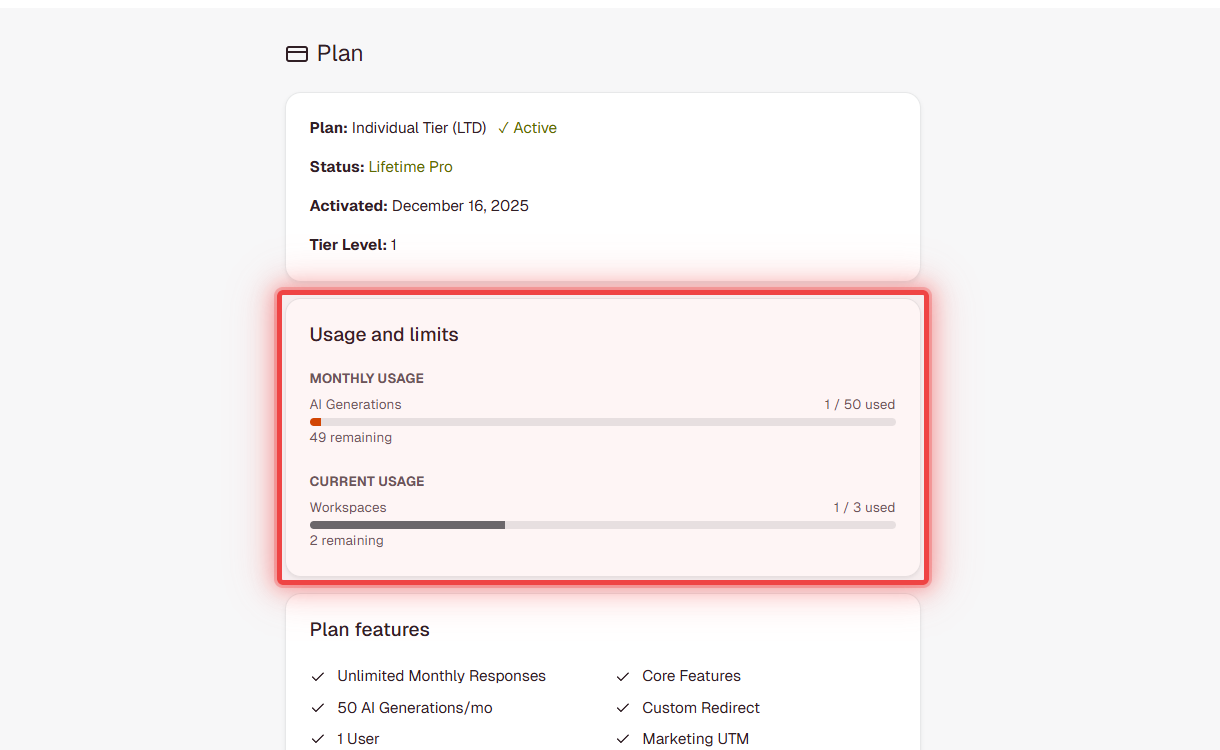Viewport: 1220px width, 750px height.
Task: Click the checkmark next to "1 User"
Action: click(x=318, y=738)
